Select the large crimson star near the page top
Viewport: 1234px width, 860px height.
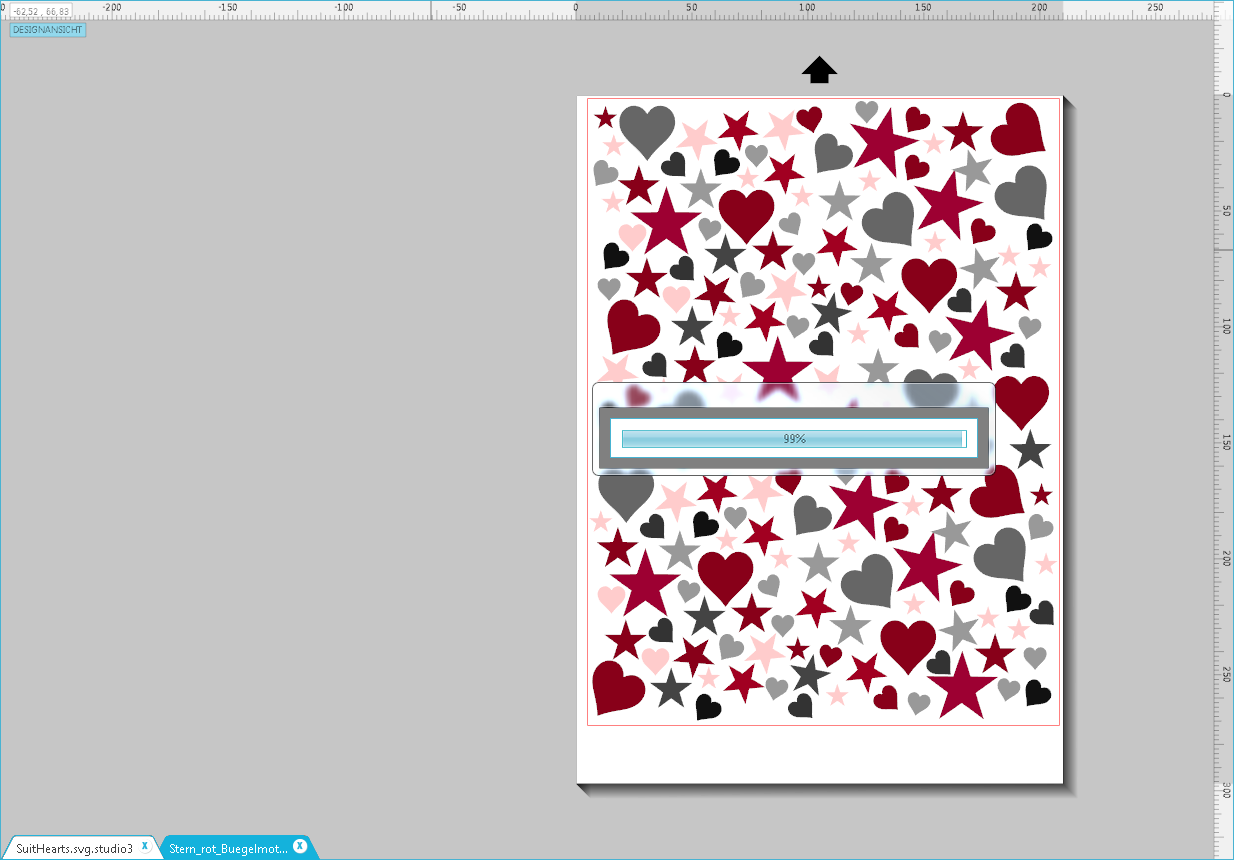[884, 141]
